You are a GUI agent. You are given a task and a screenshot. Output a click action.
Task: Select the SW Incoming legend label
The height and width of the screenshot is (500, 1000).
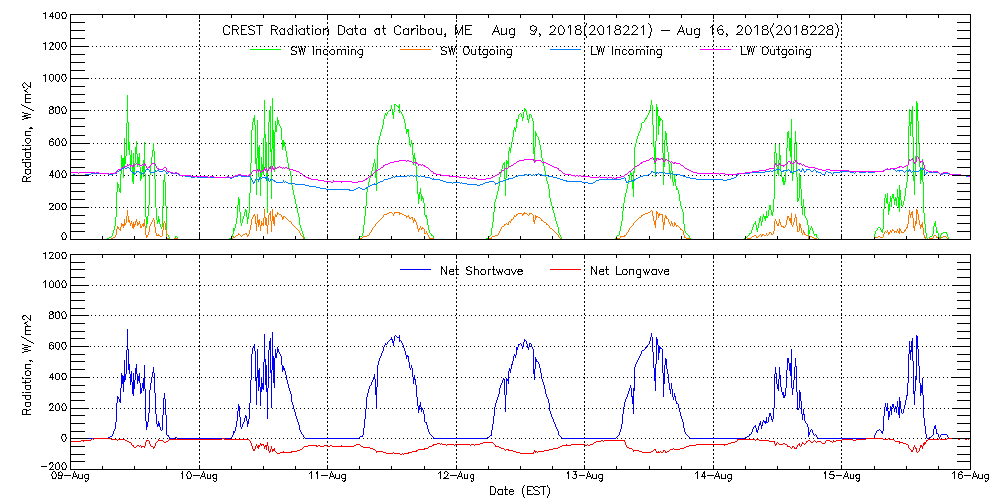326,52
